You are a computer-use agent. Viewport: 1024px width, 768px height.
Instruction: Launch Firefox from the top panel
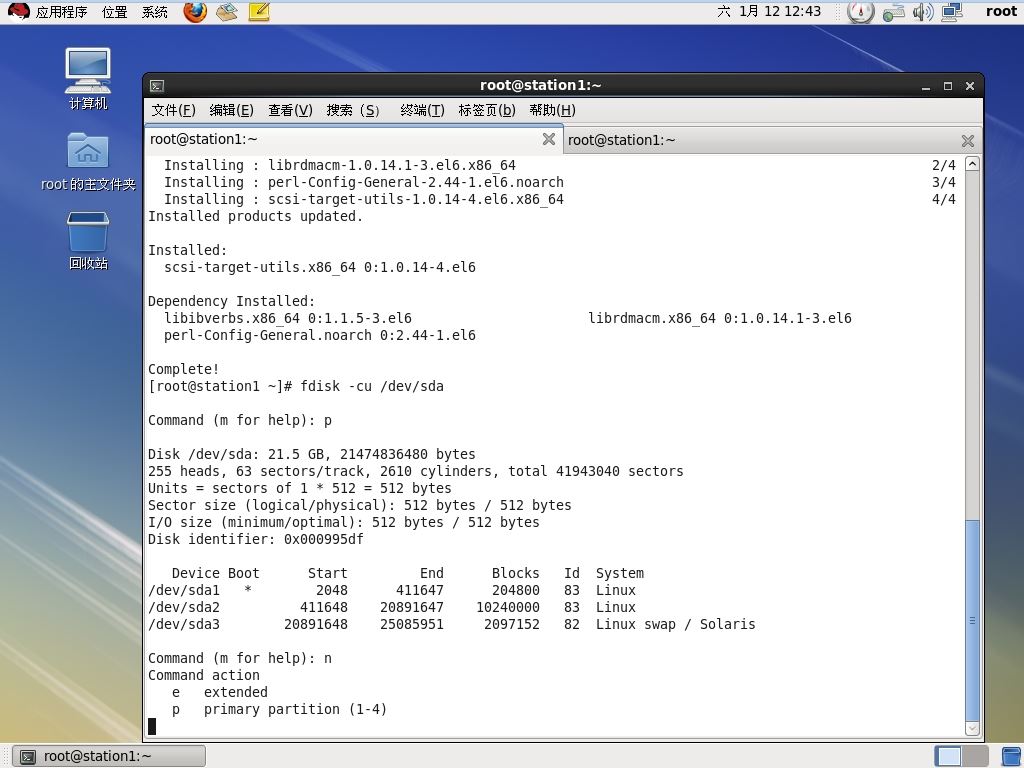[x=195, y=12]
